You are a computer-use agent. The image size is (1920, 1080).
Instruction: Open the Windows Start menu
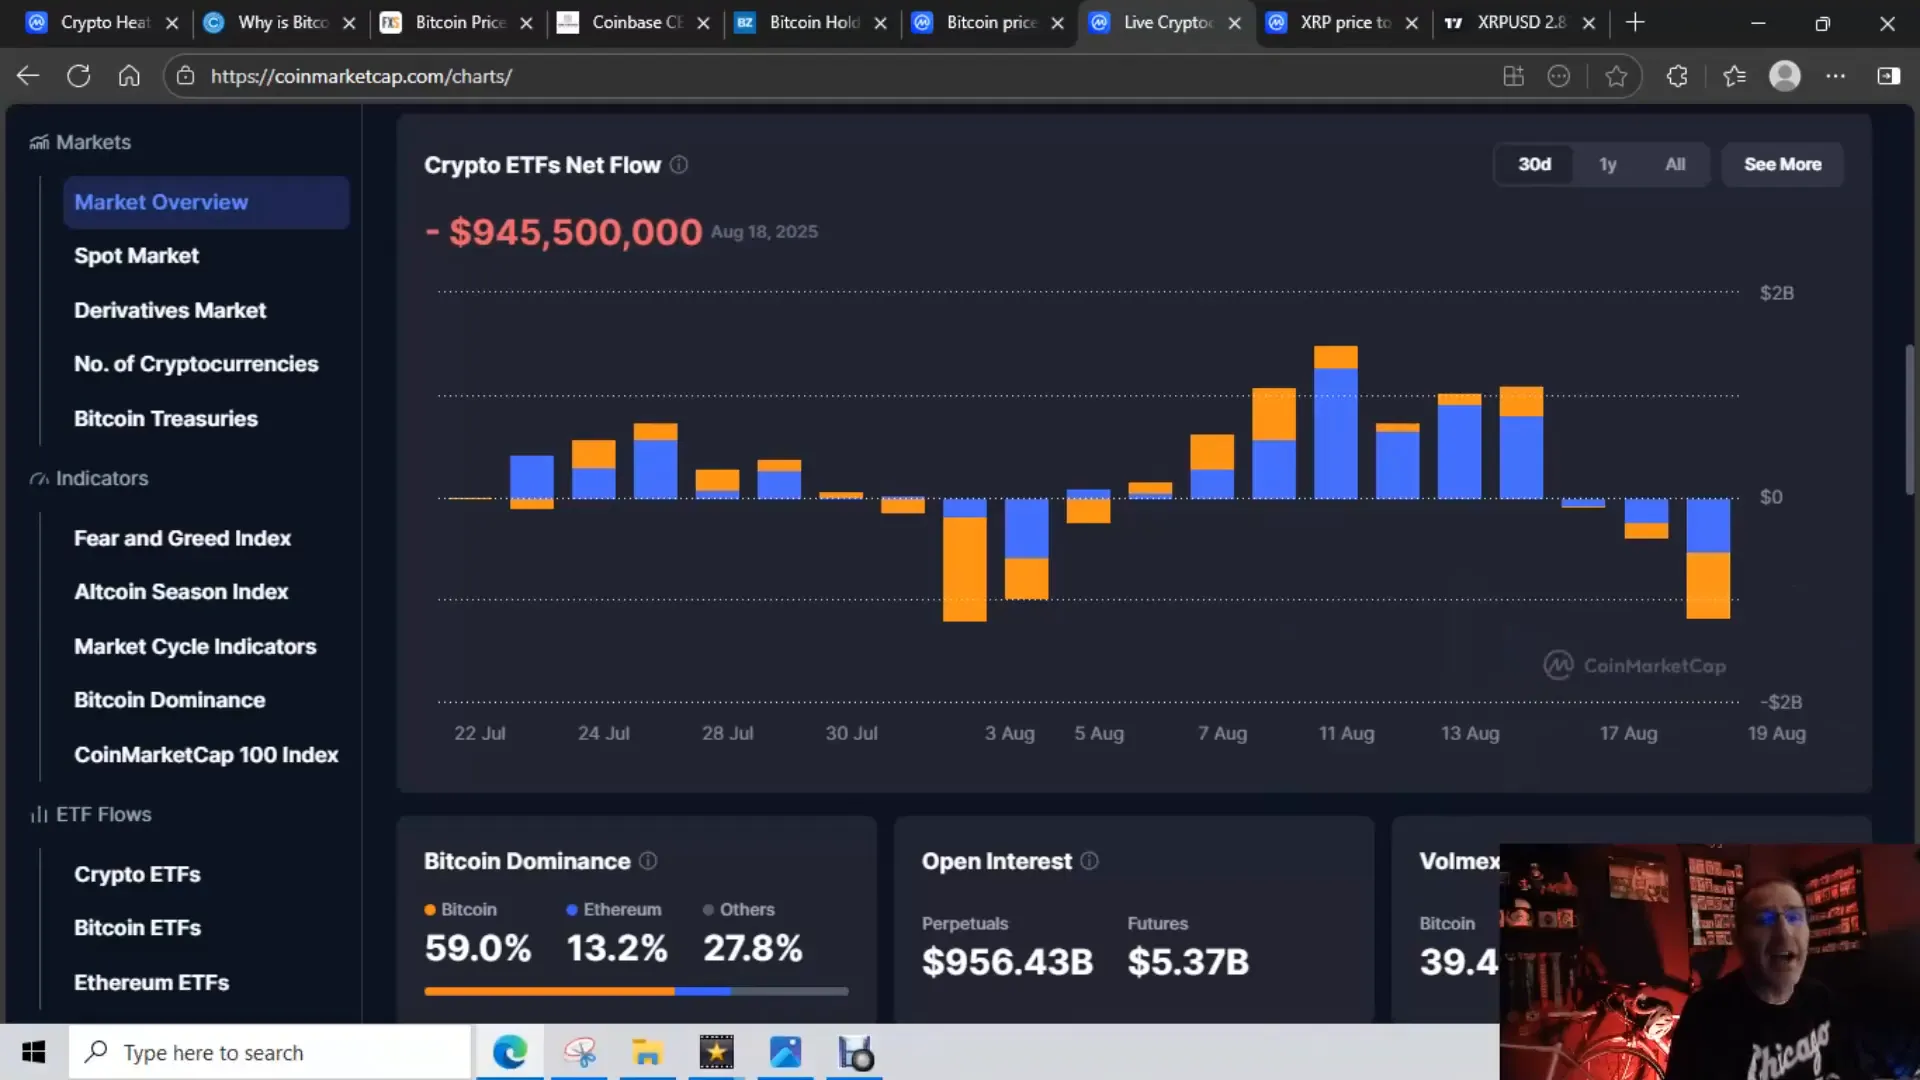click(34, 1052)
